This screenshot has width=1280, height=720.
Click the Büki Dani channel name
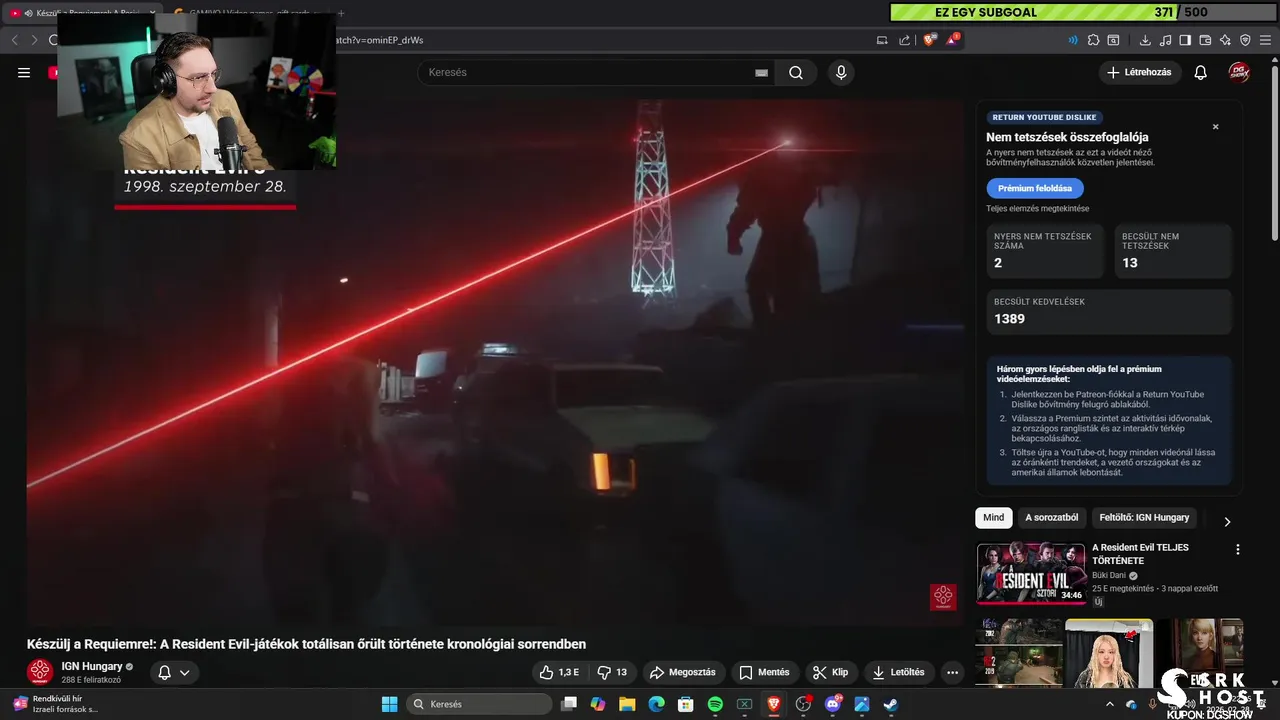tap(1108, 575)
